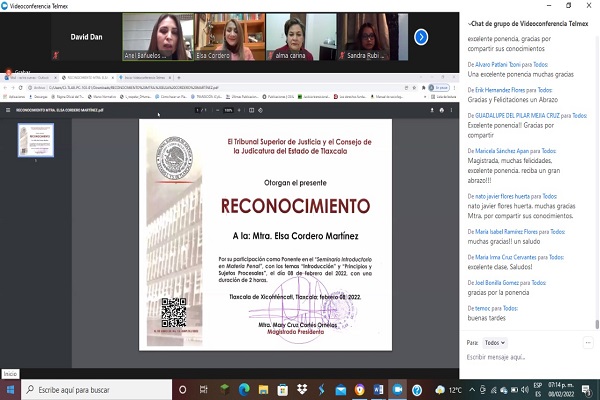Click the Windows Start button
Image resolution: width=600 pixels, height=400 pixels.
11,389
